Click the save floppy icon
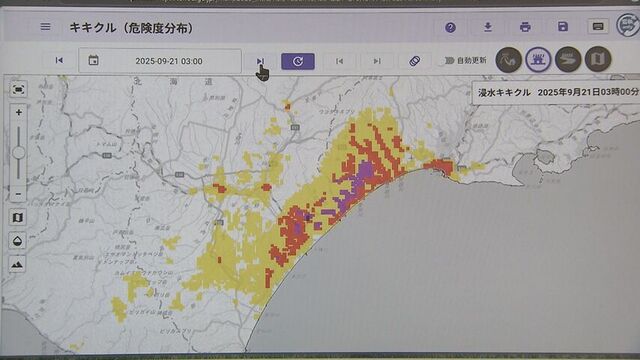Viewport: 640px width, 360px height. pos(563,27)
